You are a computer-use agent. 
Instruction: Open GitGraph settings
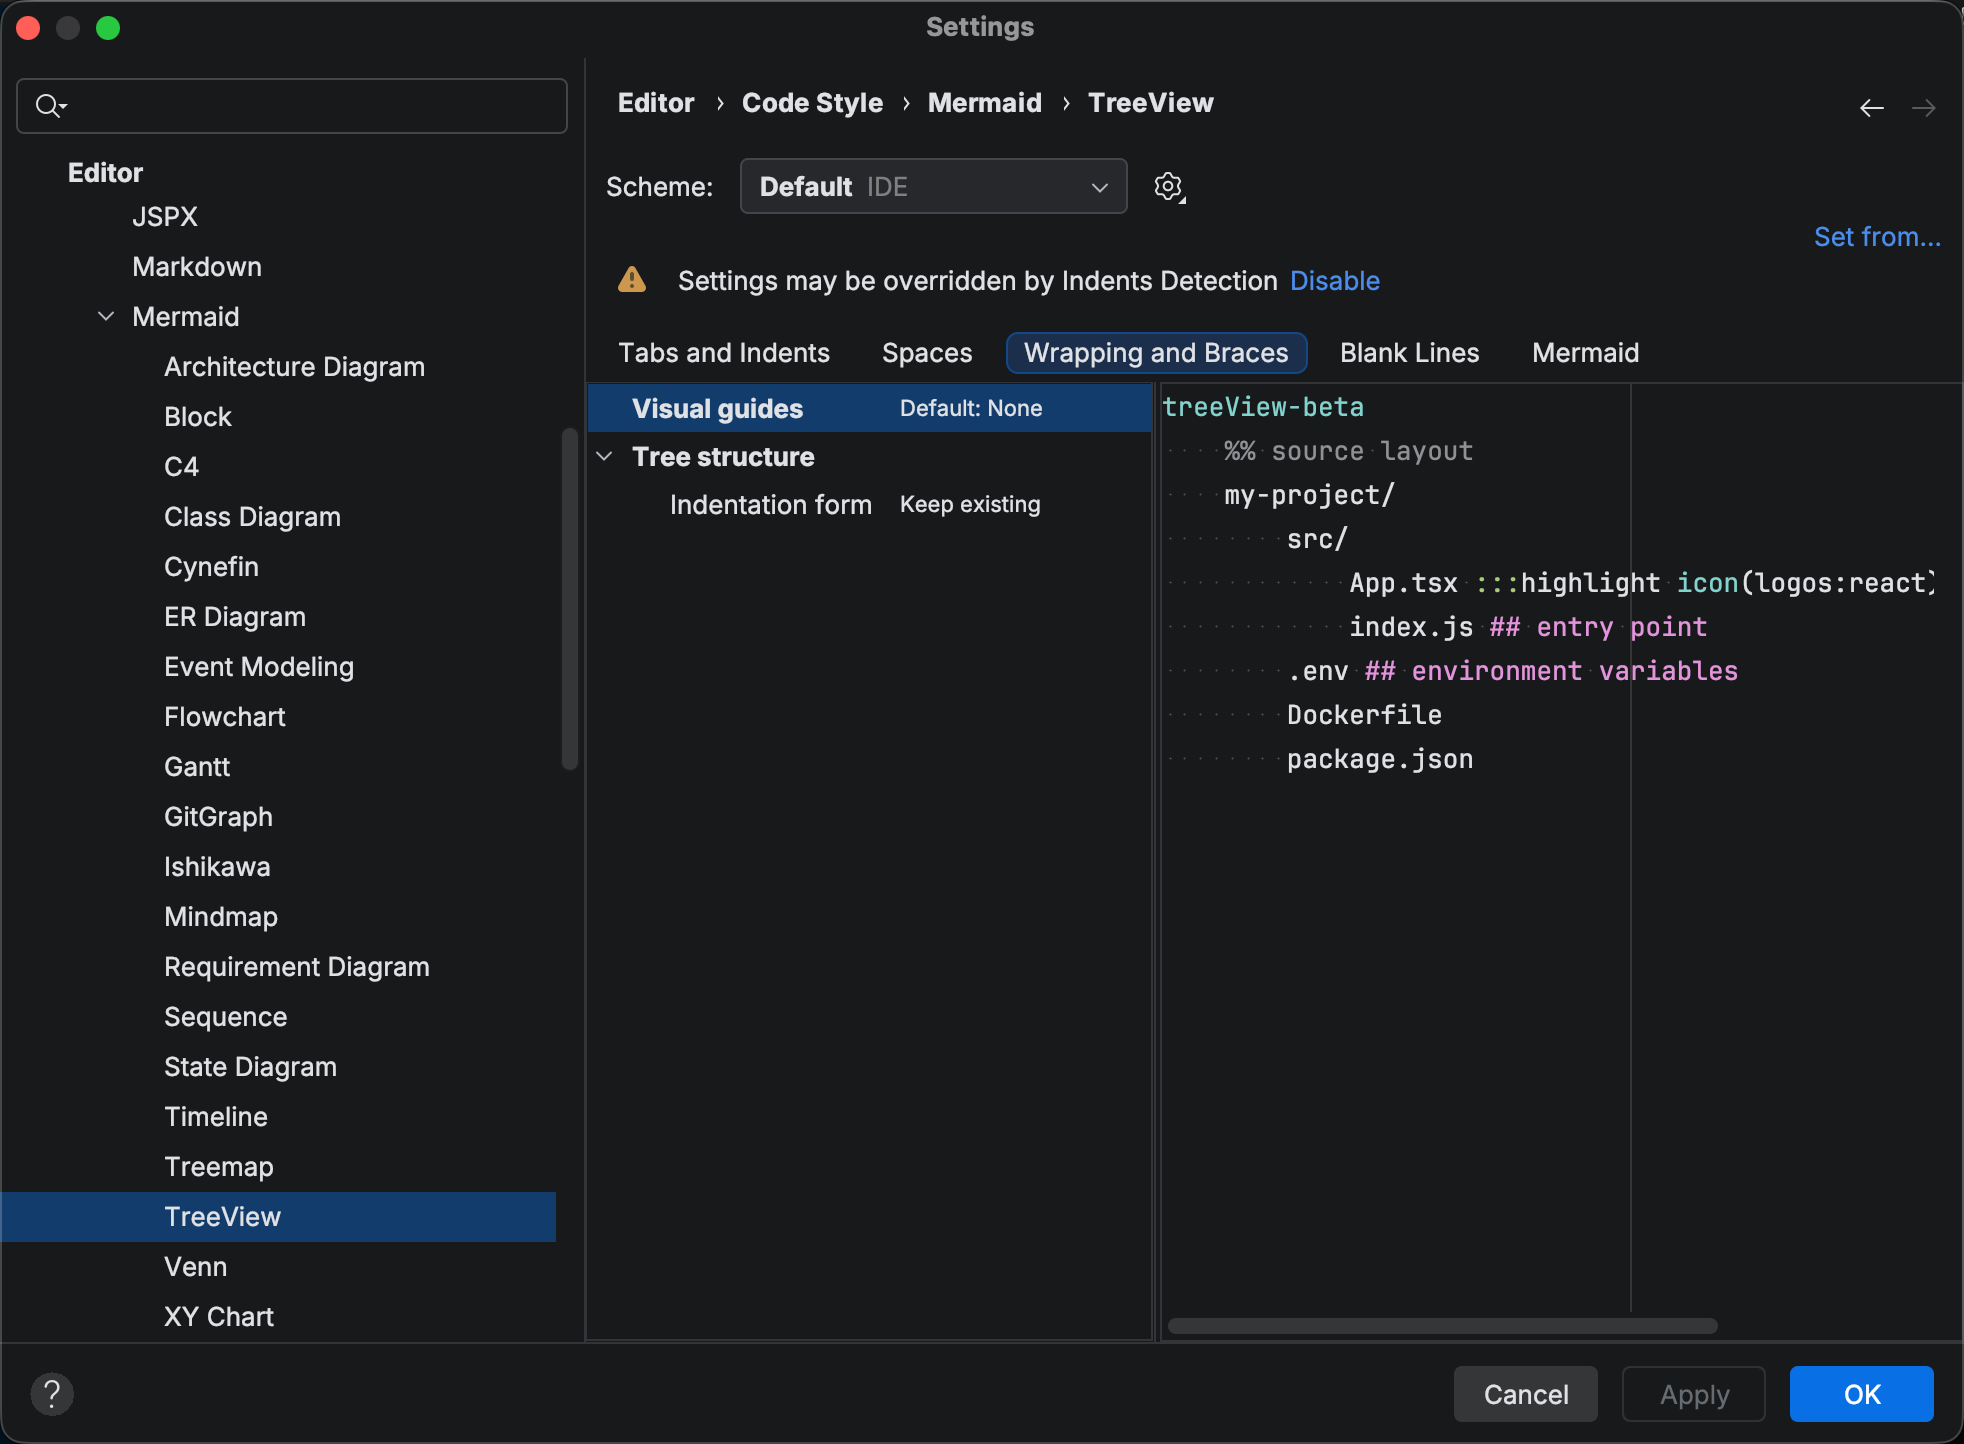(218, 816)
